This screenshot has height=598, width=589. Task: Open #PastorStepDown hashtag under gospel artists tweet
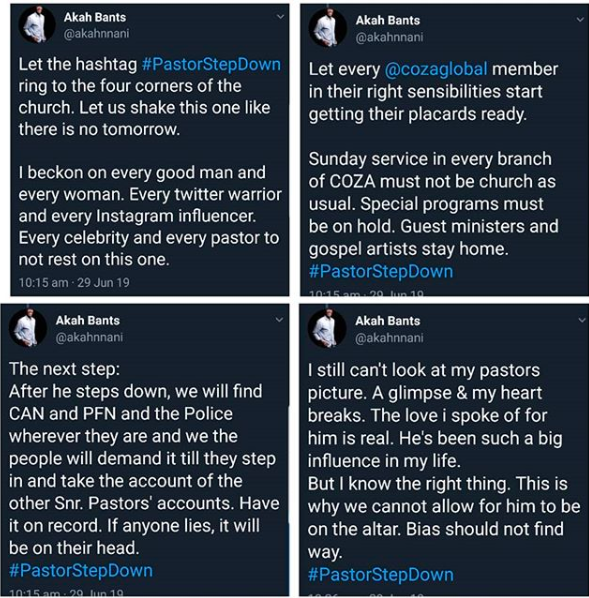pyautogui.click(x=381, y=272)
